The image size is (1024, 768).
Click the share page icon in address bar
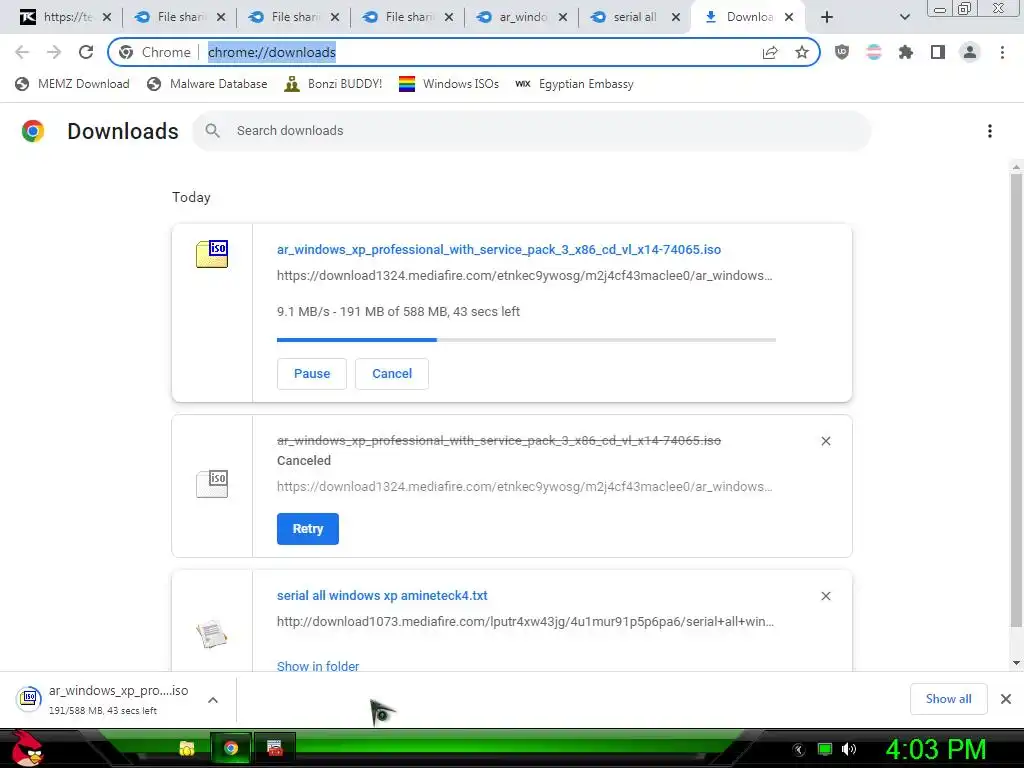coord(770,52)
